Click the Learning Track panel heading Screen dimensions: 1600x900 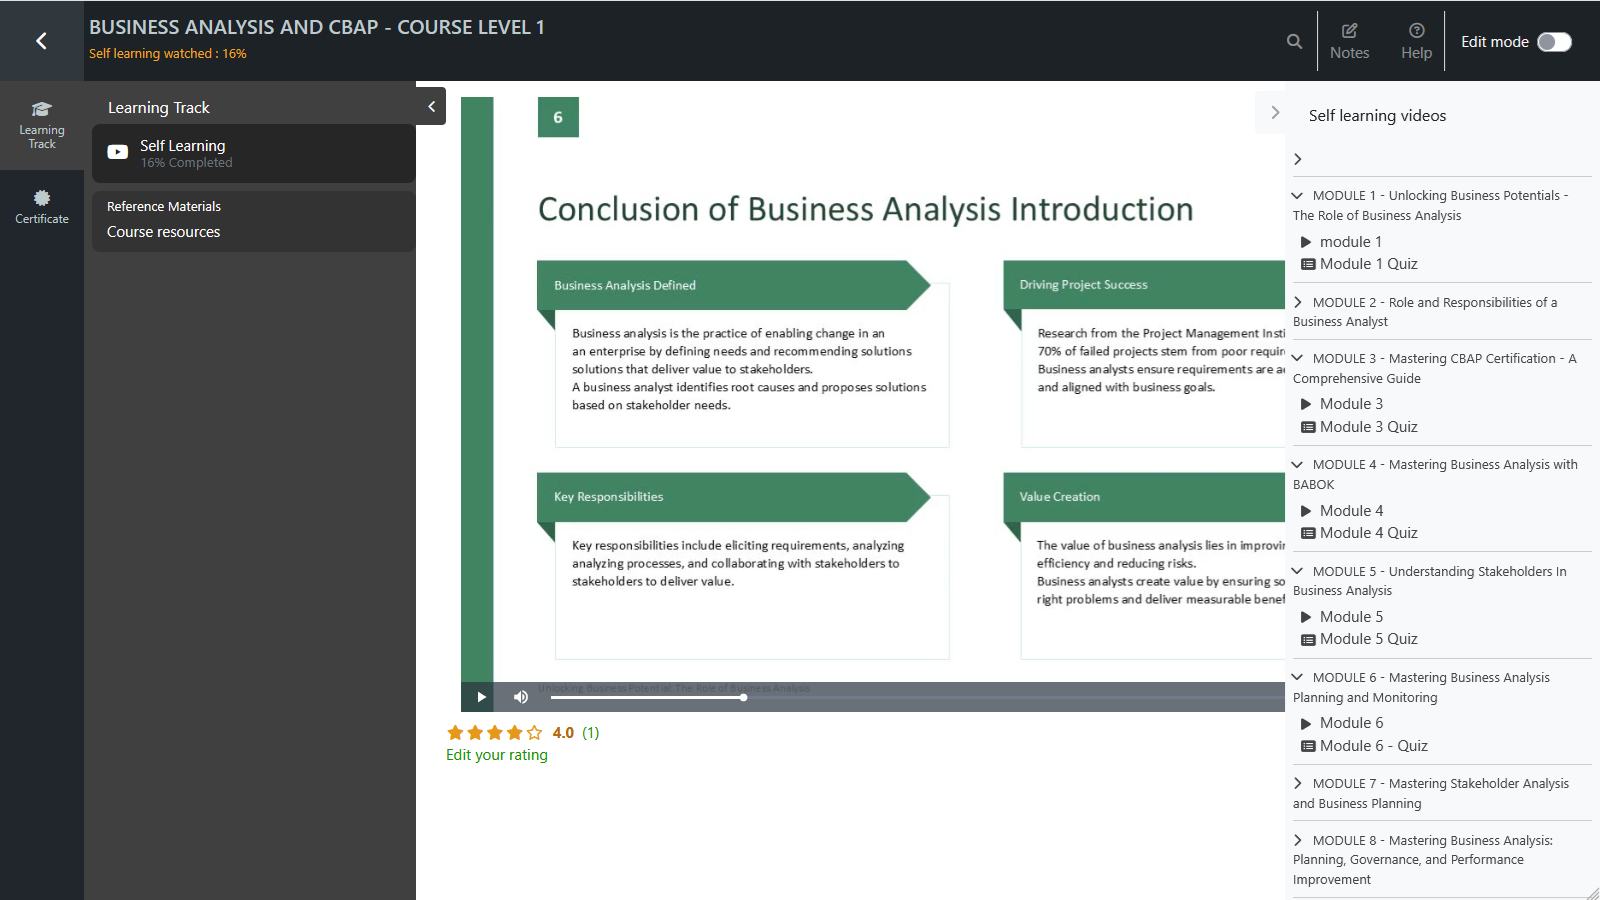pyautogui.click(x=159, y=108)
